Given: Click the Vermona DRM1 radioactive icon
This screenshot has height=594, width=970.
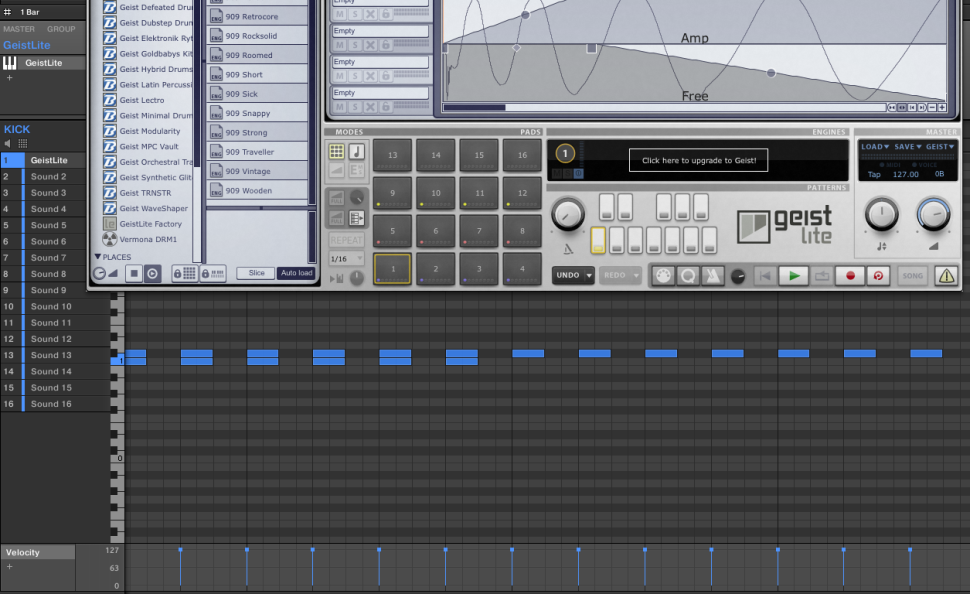Looking at the screenshot, I should point(110,240).
